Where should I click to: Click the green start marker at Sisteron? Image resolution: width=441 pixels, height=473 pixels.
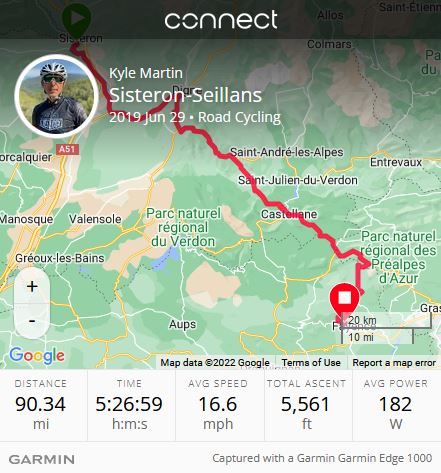[x=77, y=19]
